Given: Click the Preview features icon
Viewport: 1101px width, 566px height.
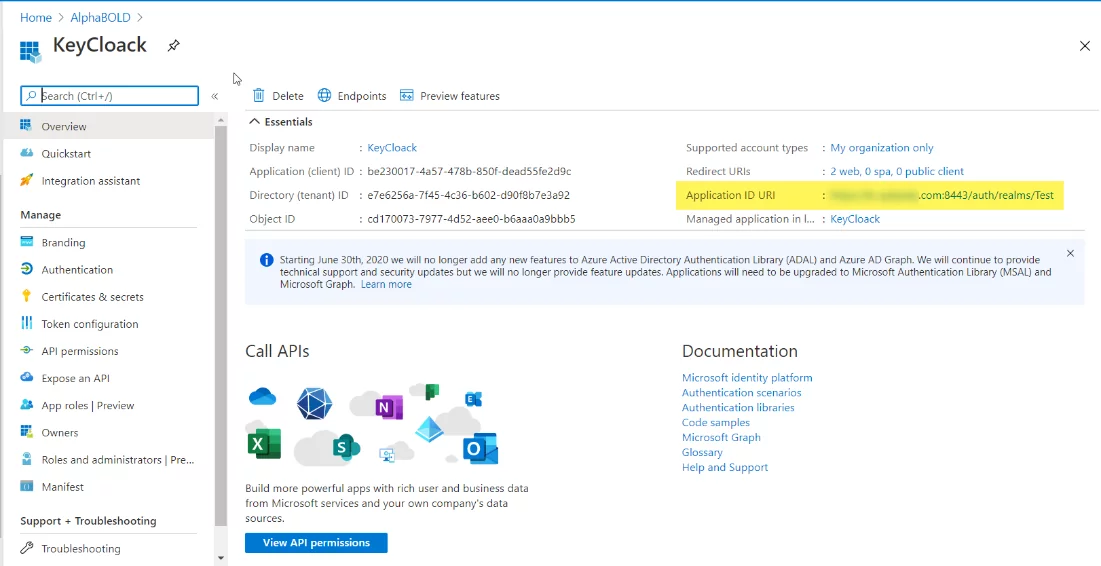Looking at the screenshot, I should coord(407,96).
